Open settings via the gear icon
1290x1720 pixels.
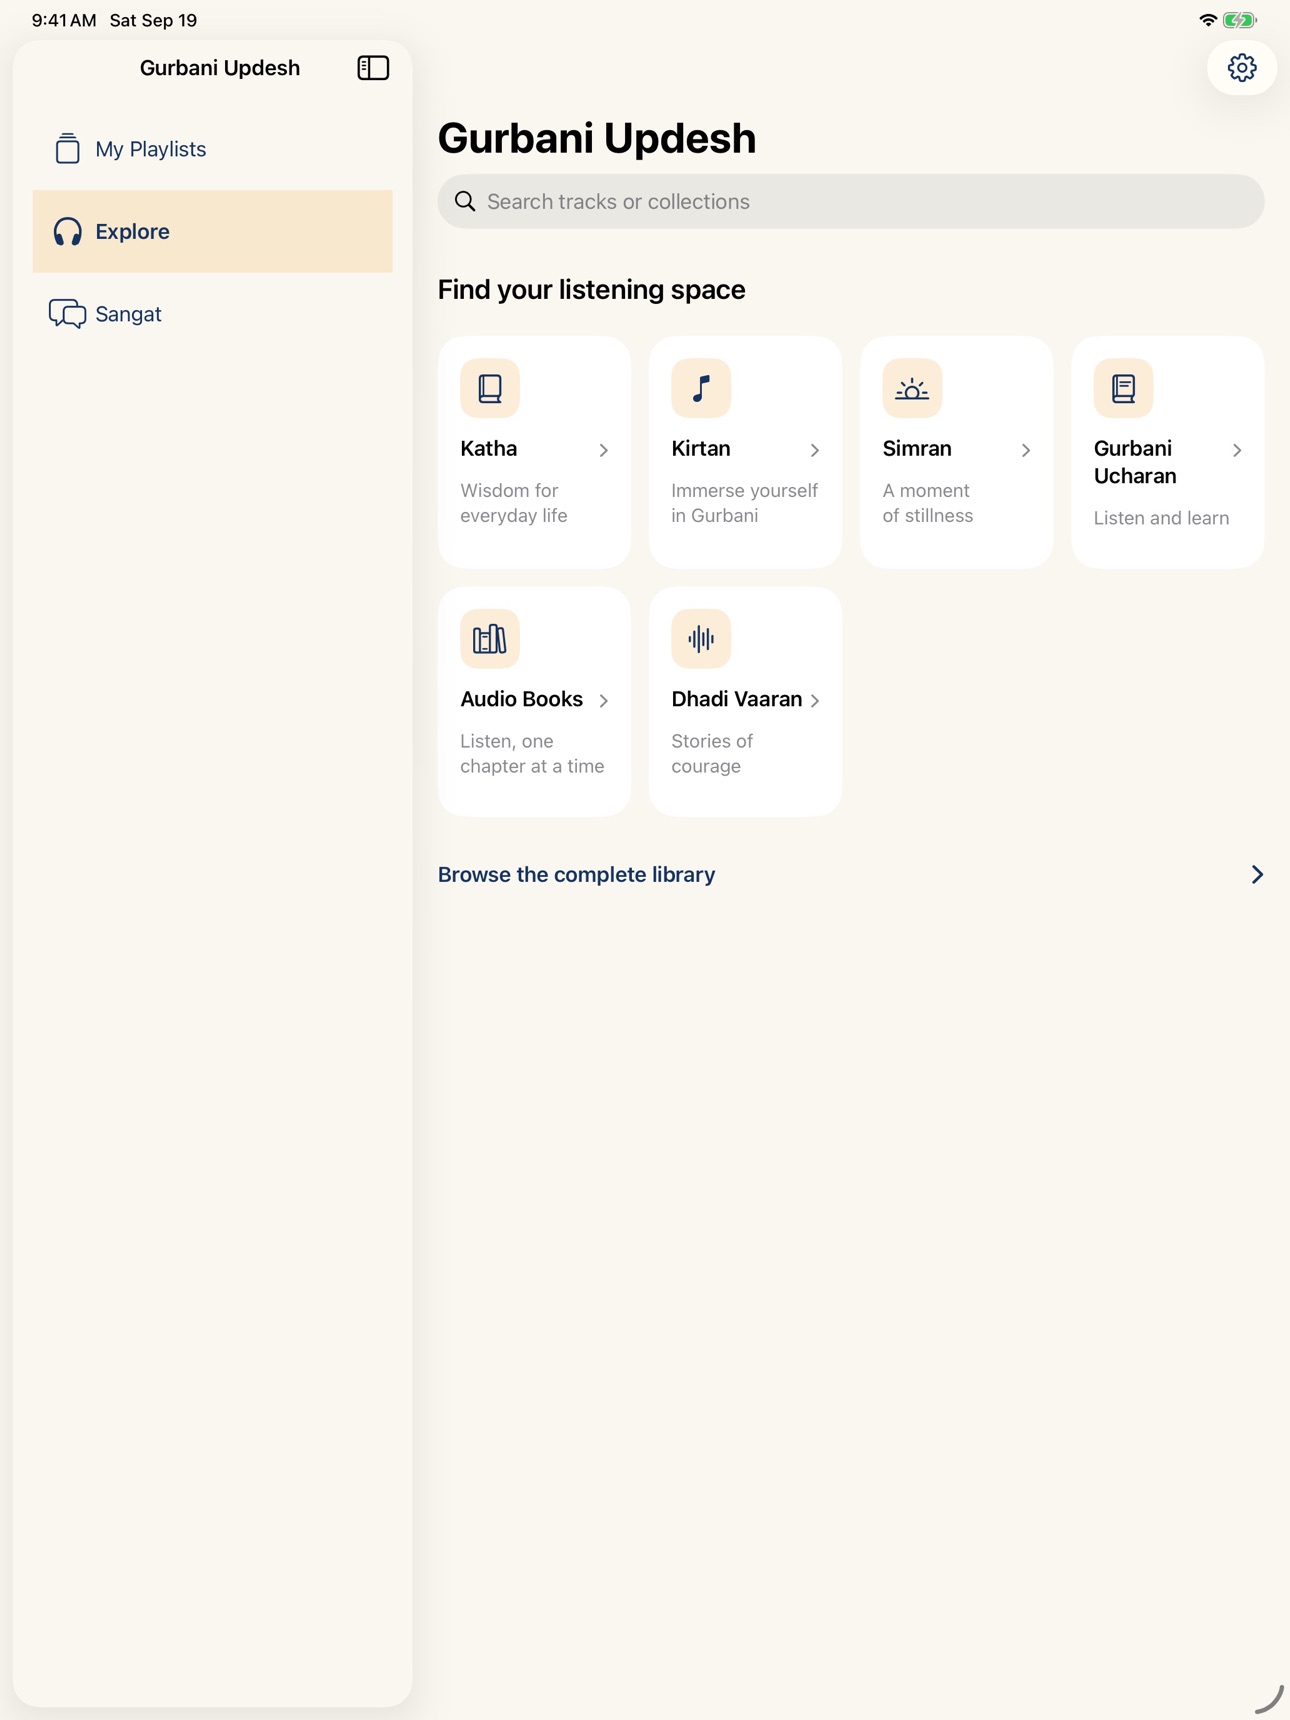click(x=1242, y=68)
